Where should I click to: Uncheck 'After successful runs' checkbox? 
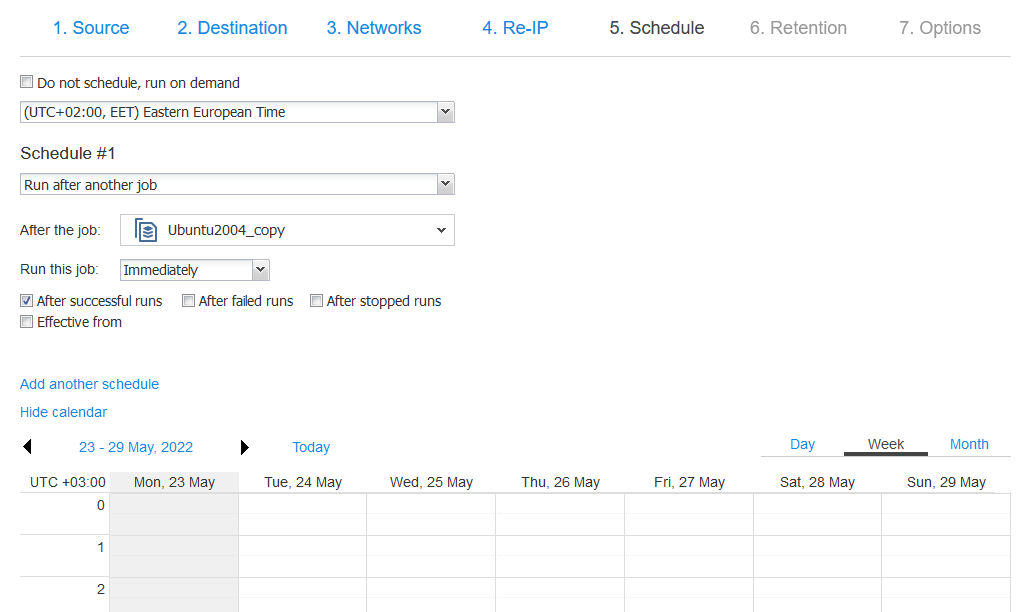pyautogui.click(x=27, y=301)
